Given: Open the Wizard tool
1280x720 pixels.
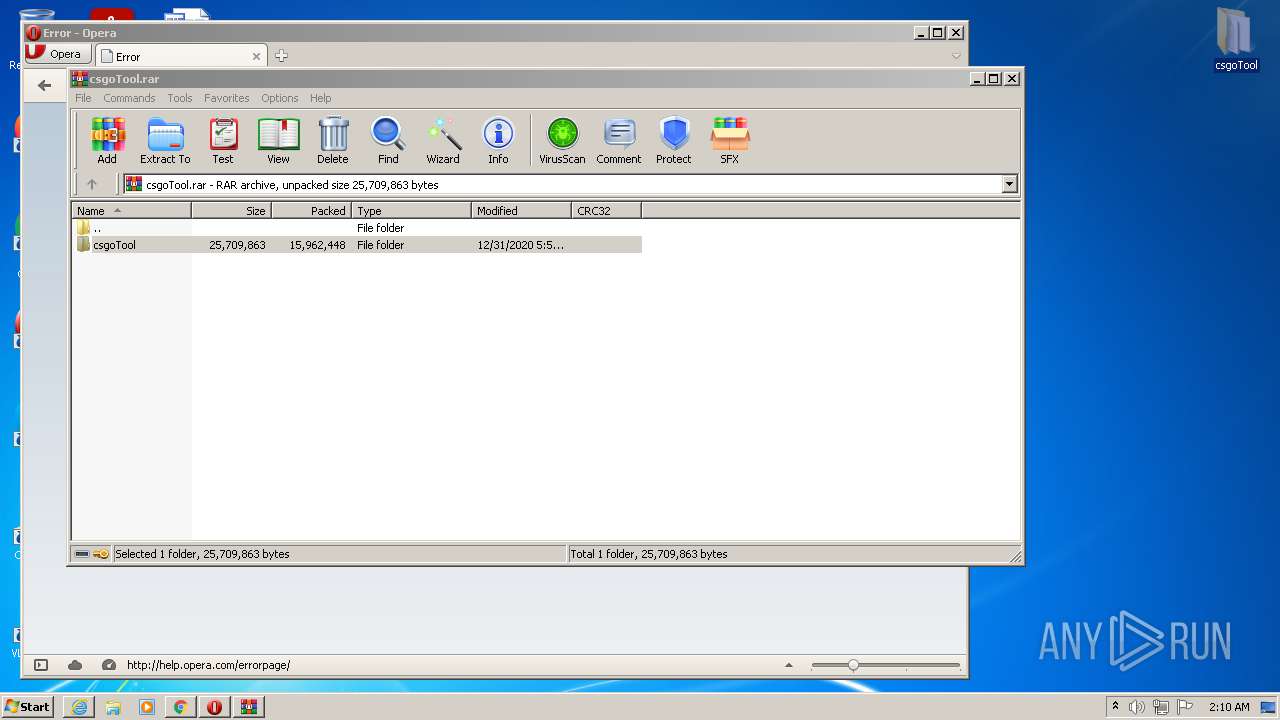Looking at the screenshot, I should click(x=443, y=140).
